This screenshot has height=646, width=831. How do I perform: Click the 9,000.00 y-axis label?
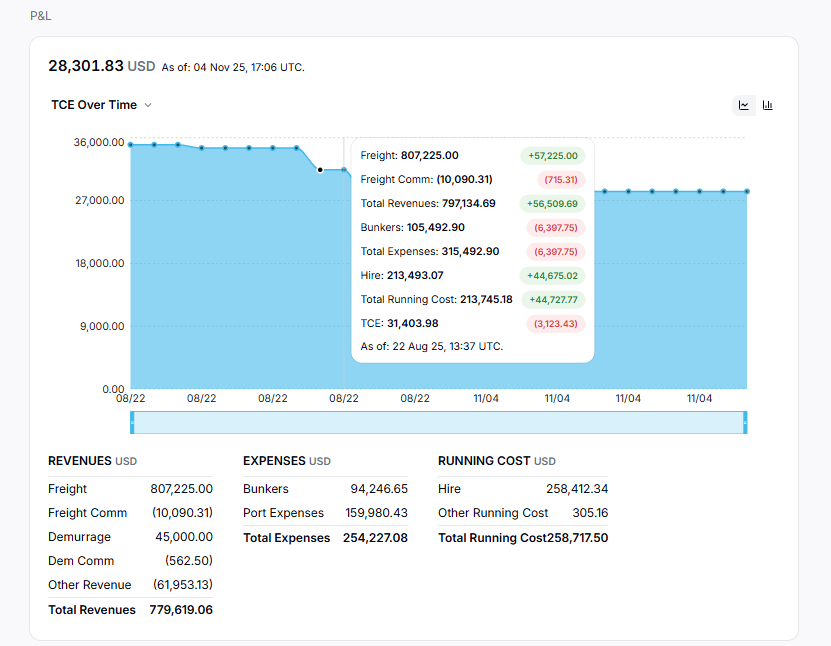click(102, 326)
